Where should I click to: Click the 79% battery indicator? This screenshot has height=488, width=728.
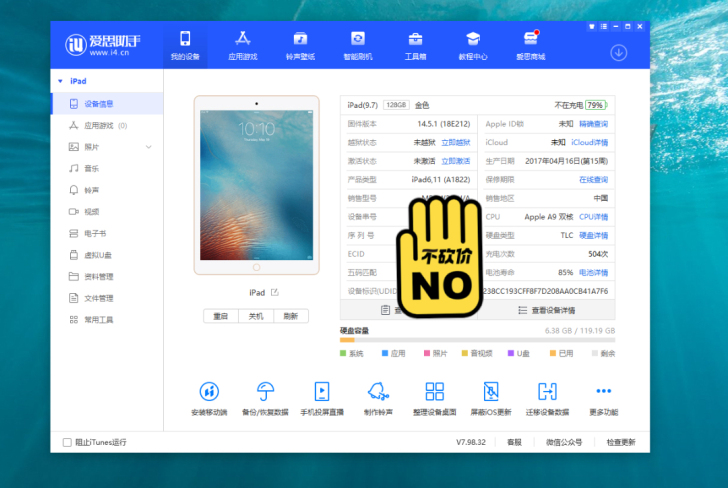pos(596,105)
